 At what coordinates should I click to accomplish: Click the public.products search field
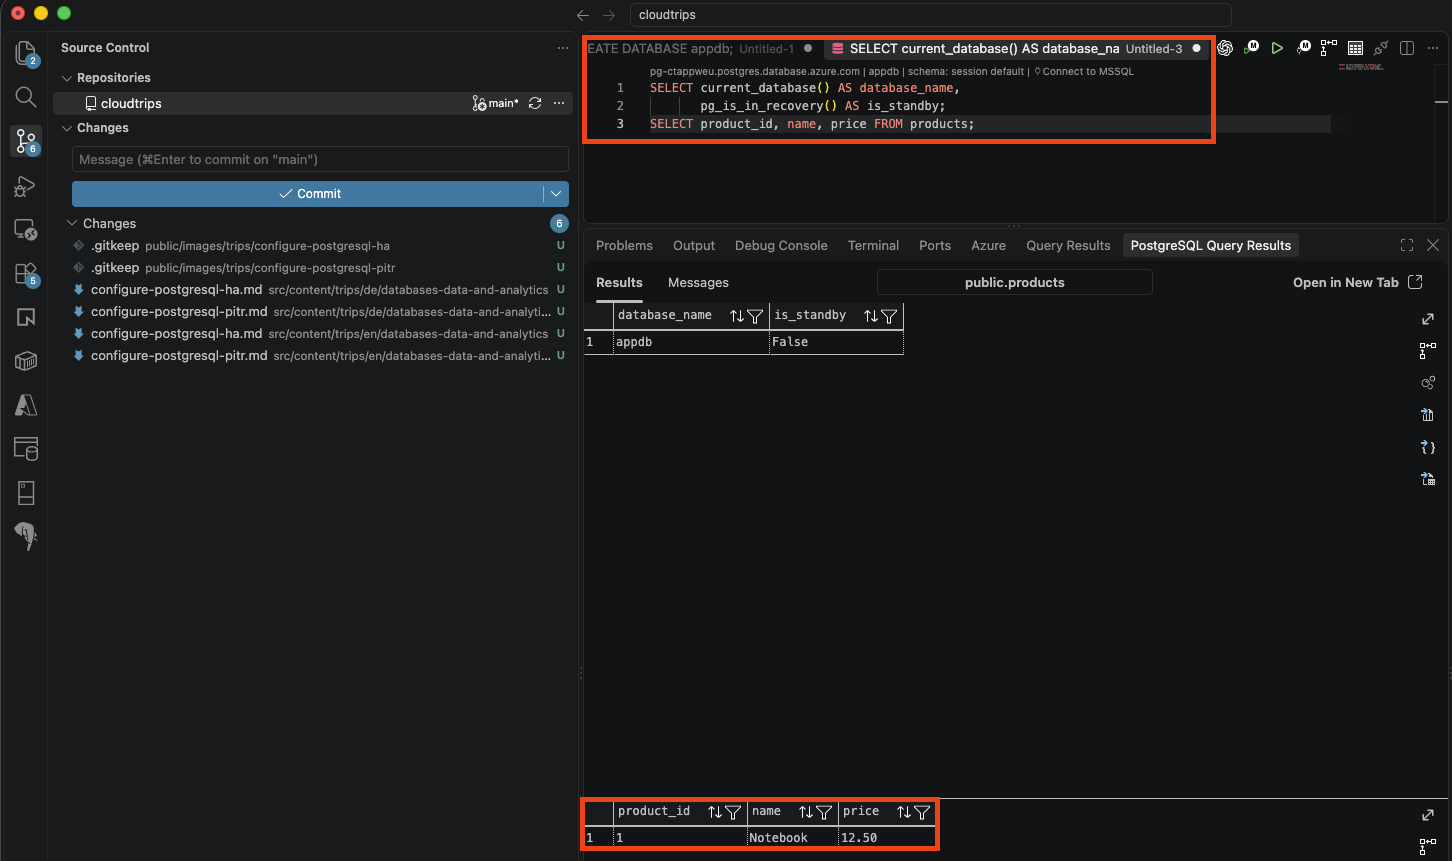[1014, 283]
